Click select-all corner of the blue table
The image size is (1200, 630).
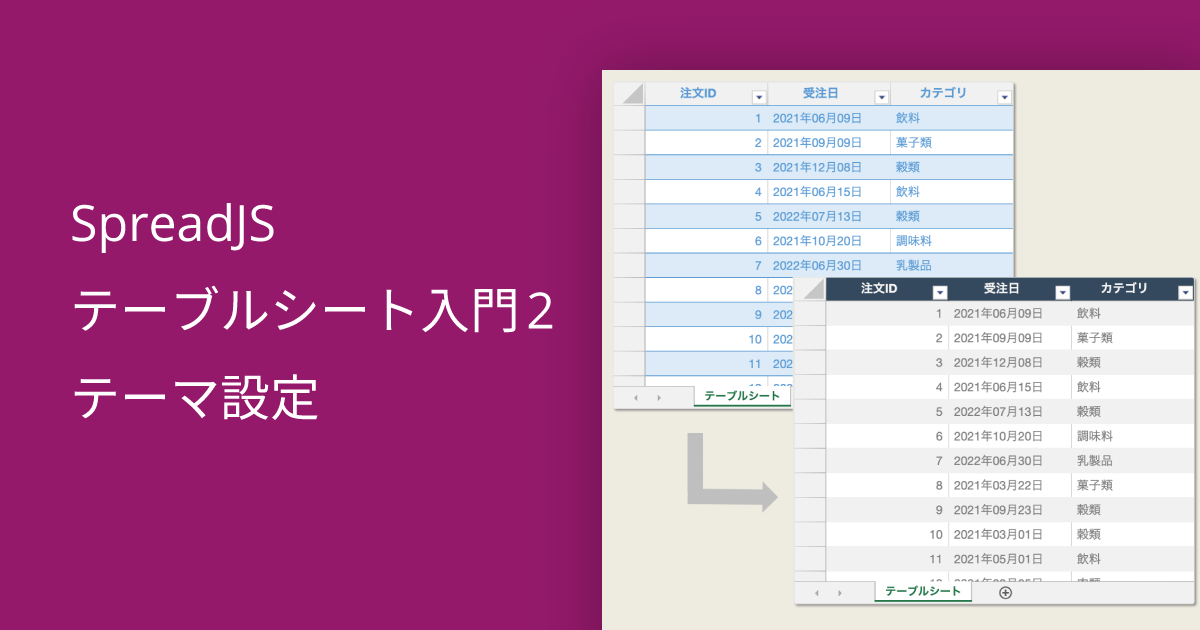tap(629, 94)
